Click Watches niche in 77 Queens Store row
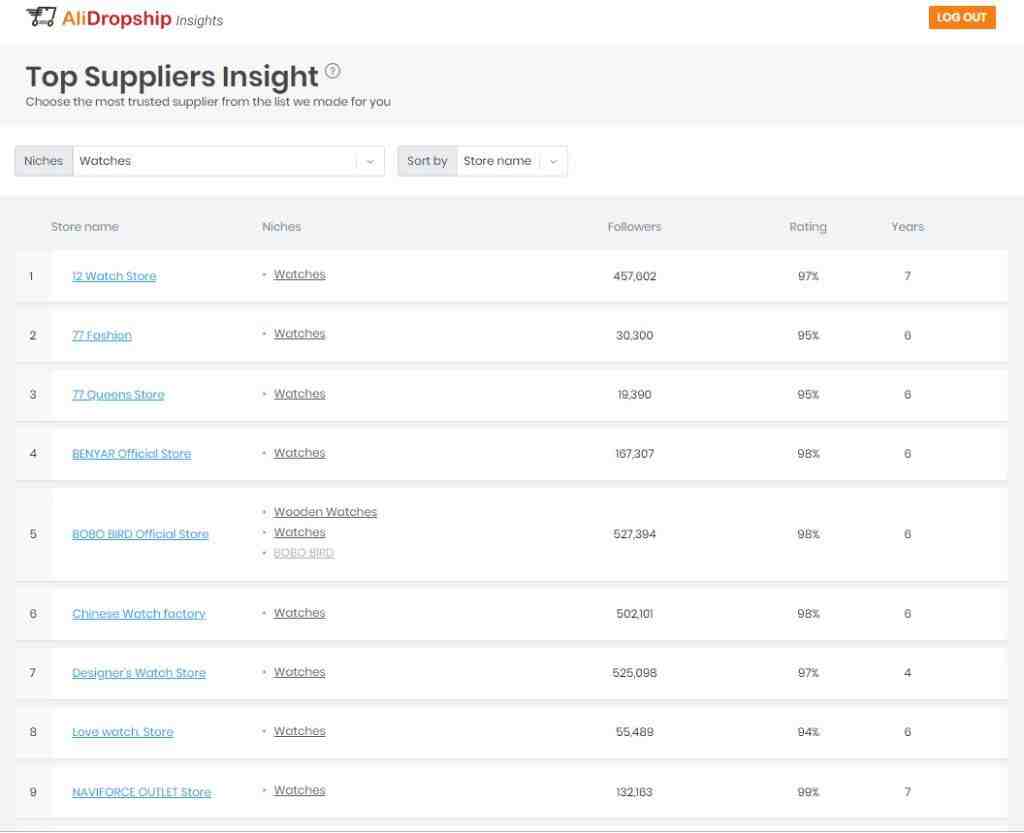Viewport: 1024px width, 833px height. (300, 394)
